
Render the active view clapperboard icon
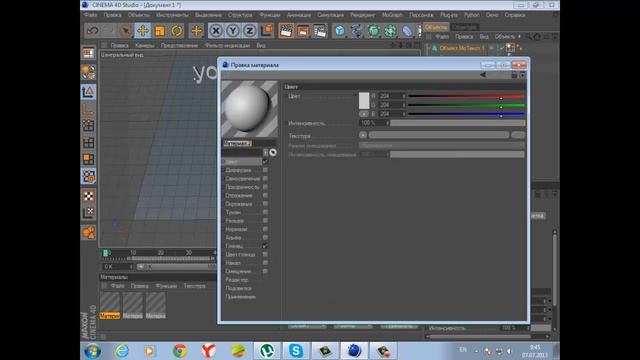(286, 31)
